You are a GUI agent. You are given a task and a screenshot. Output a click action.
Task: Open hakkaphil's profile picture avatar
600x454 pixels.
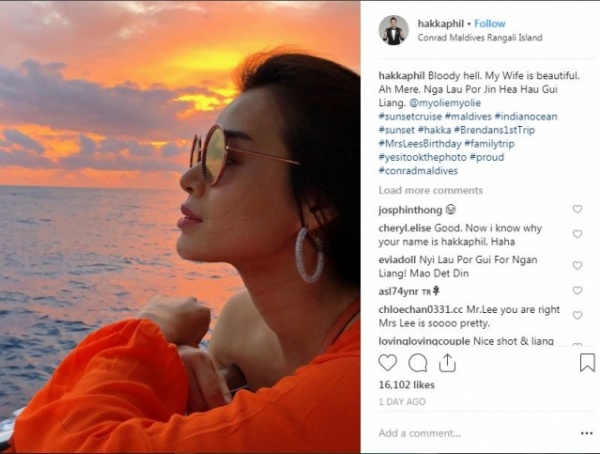393,30
